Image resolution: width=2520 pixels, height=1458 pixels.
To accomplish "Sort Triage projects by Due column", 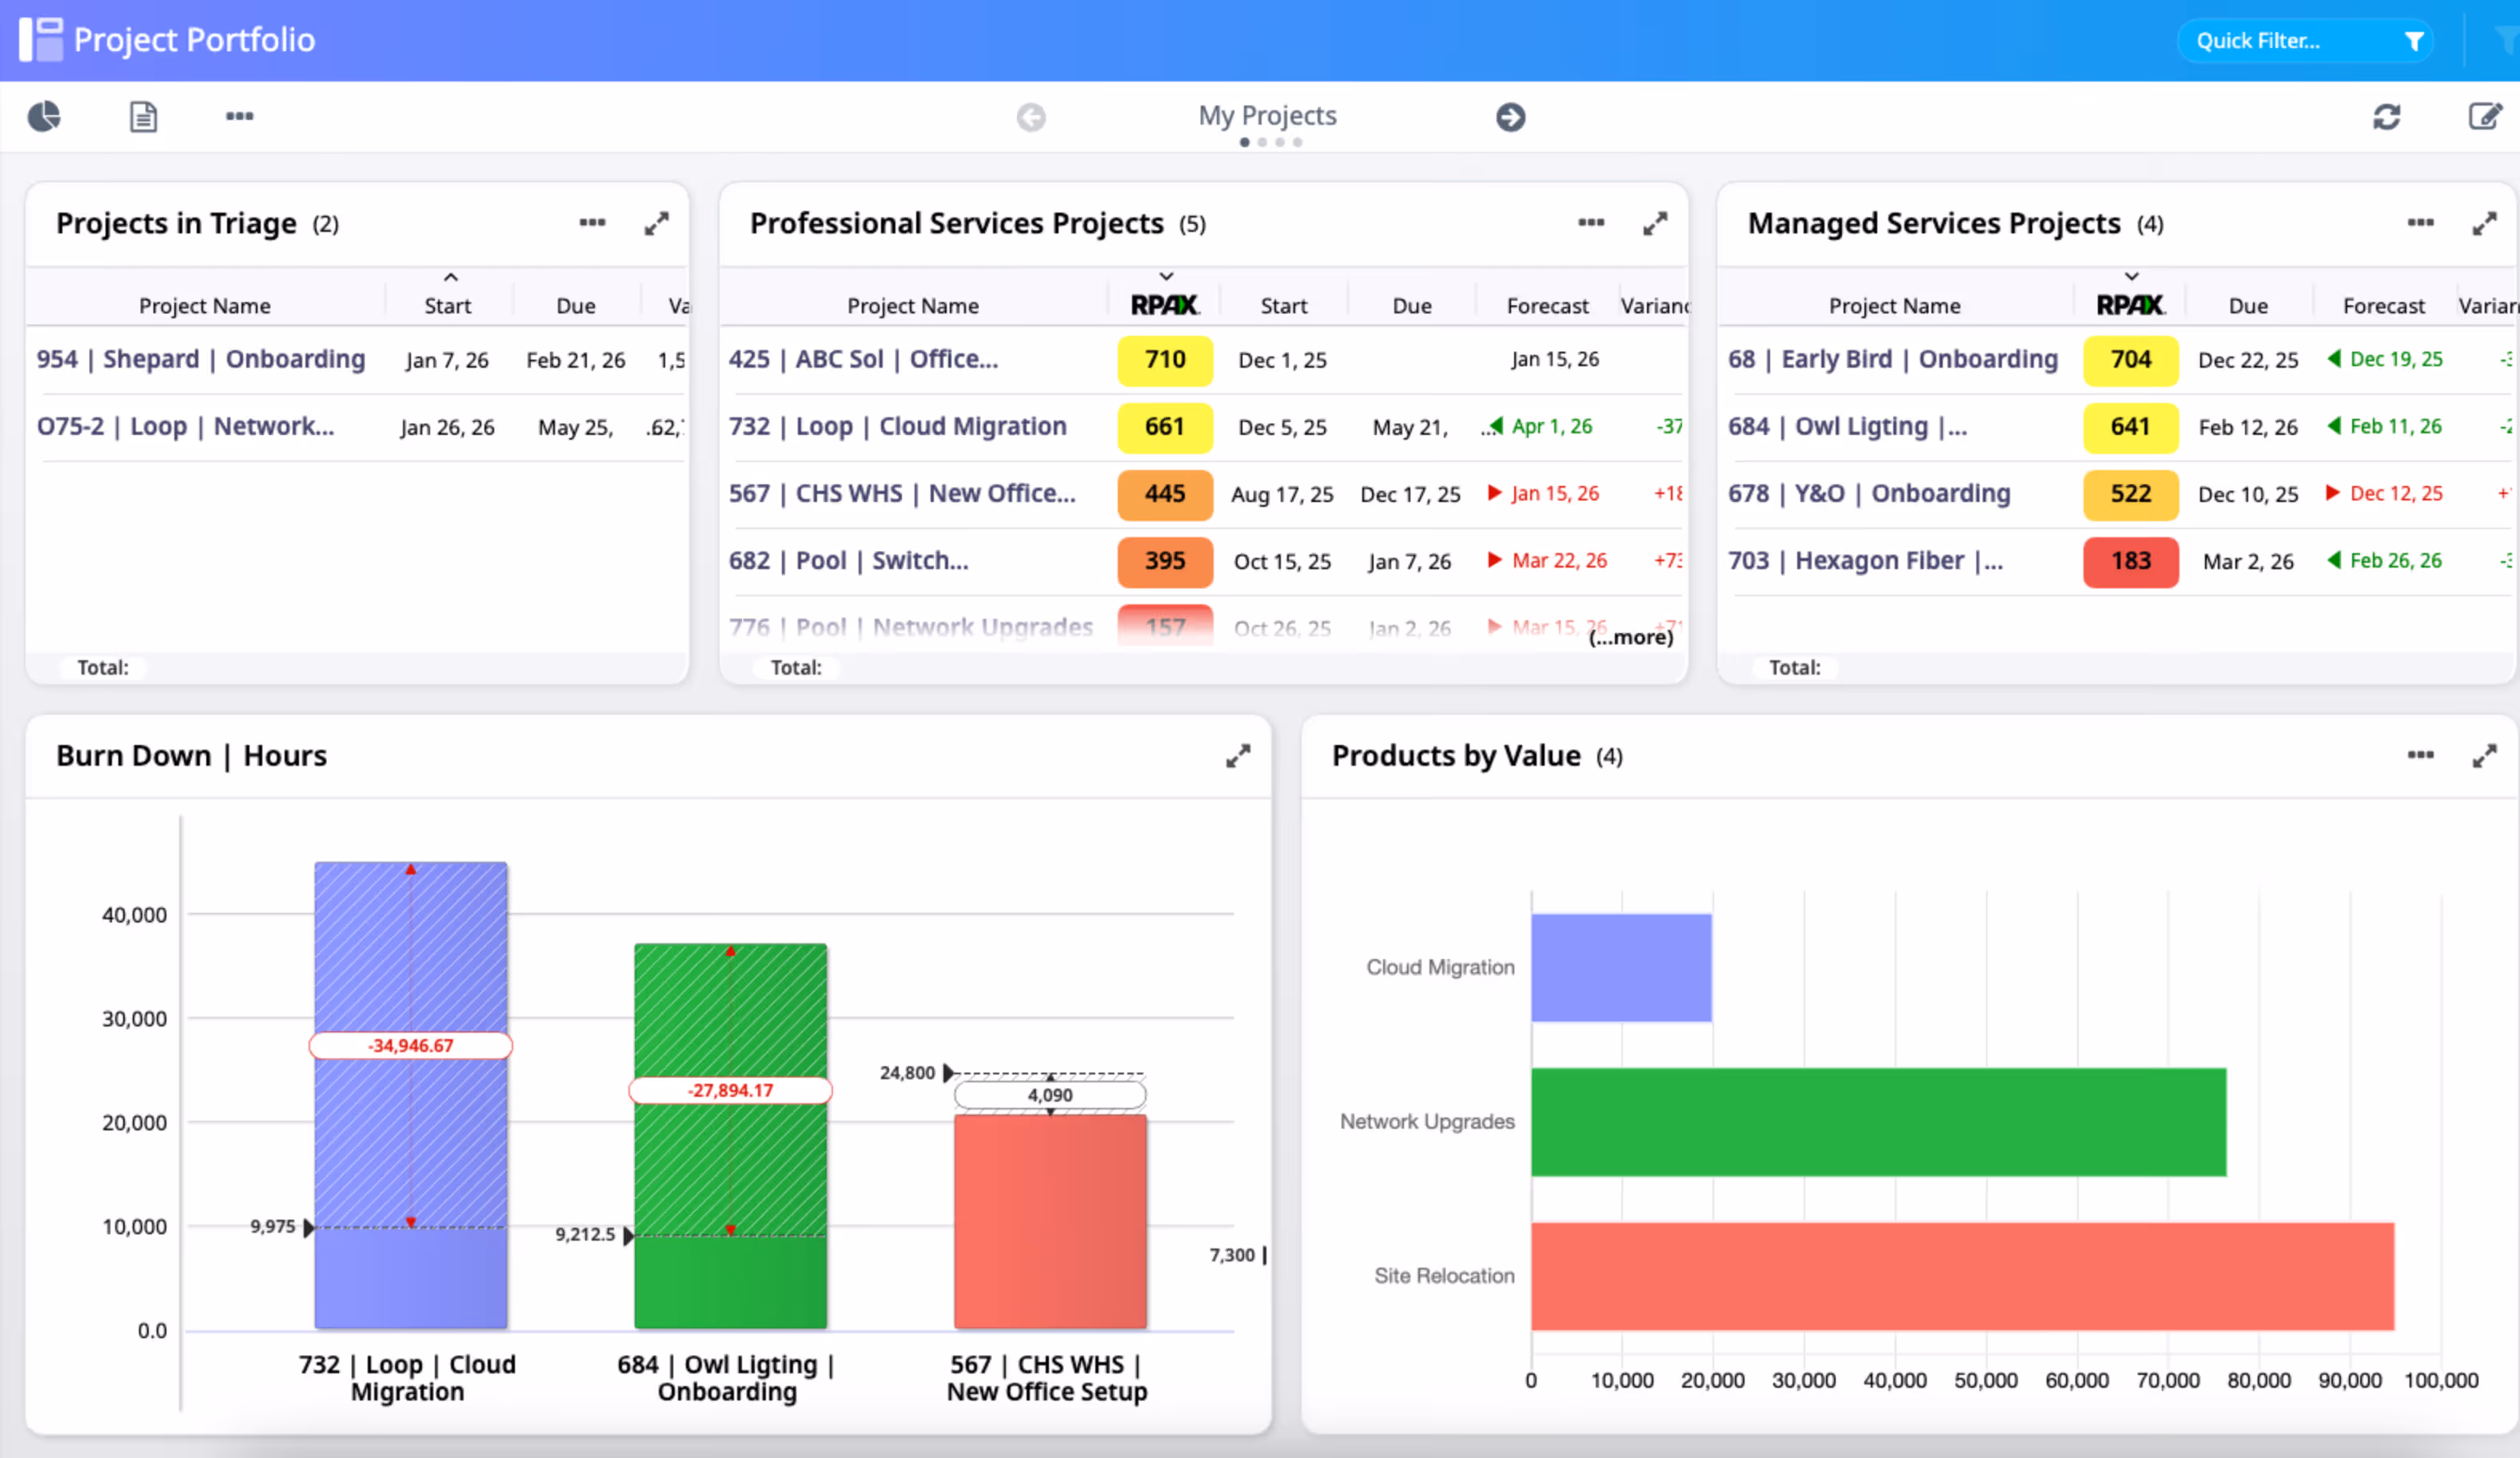I will click(x=576, y=306).
